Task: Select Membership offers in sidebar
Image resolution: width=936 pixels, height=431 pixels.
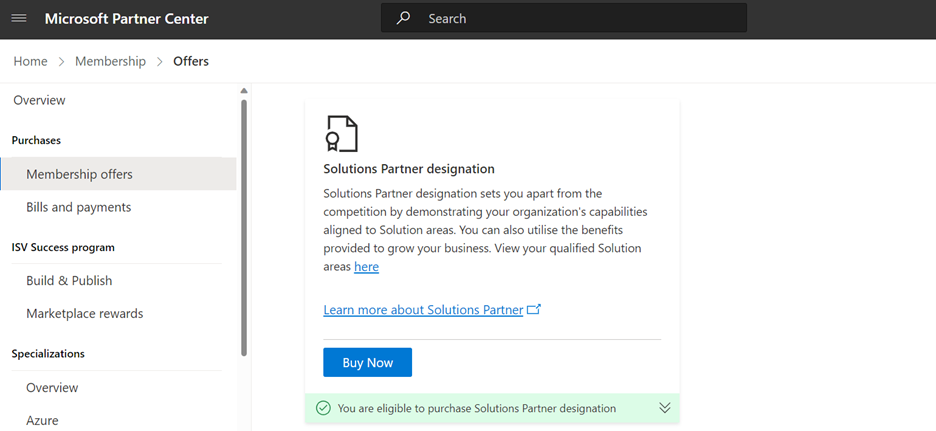Action: (x=79, y=174)
